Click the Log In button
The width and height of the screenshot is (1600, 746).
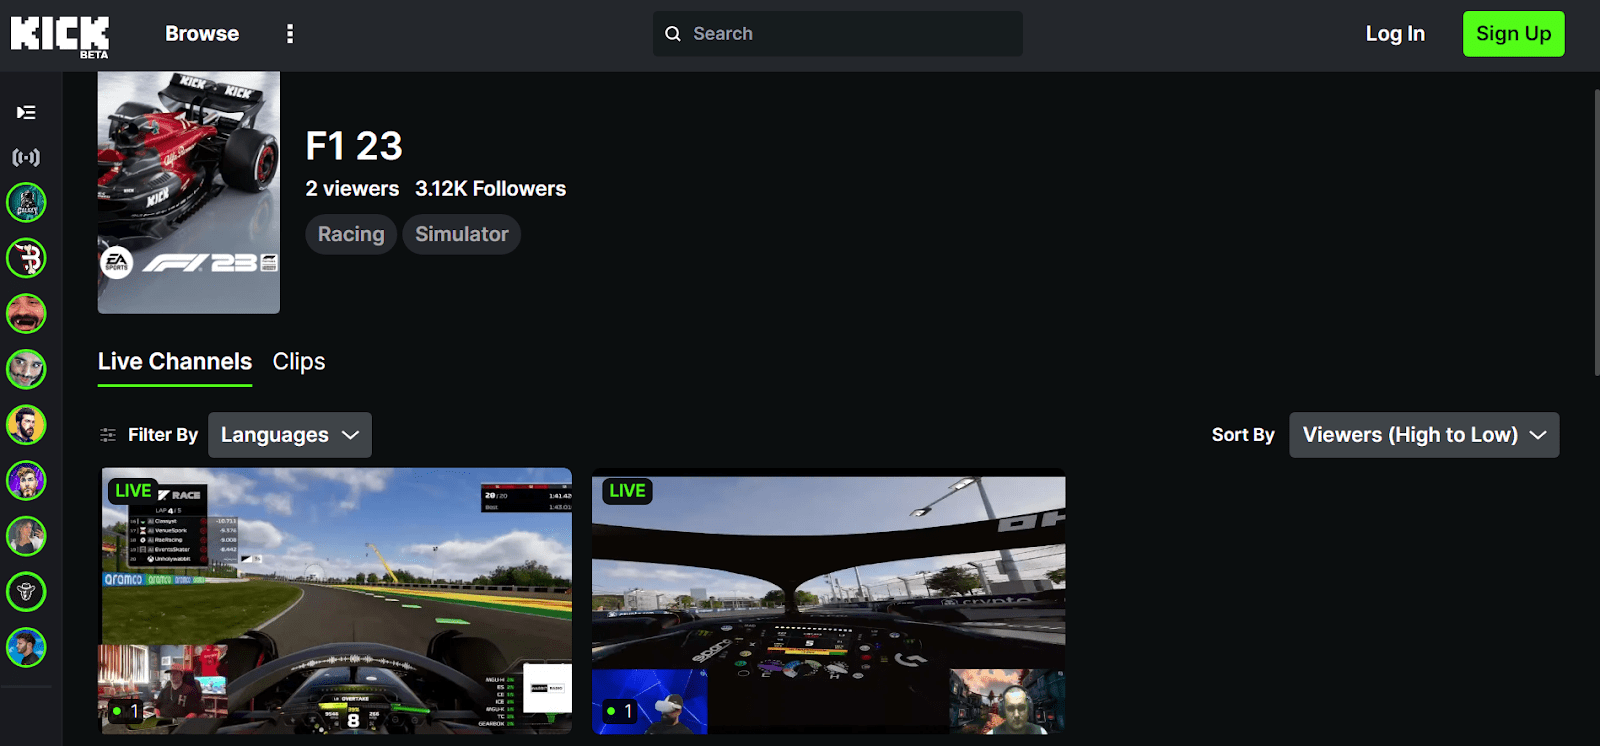coord(1395,34)
